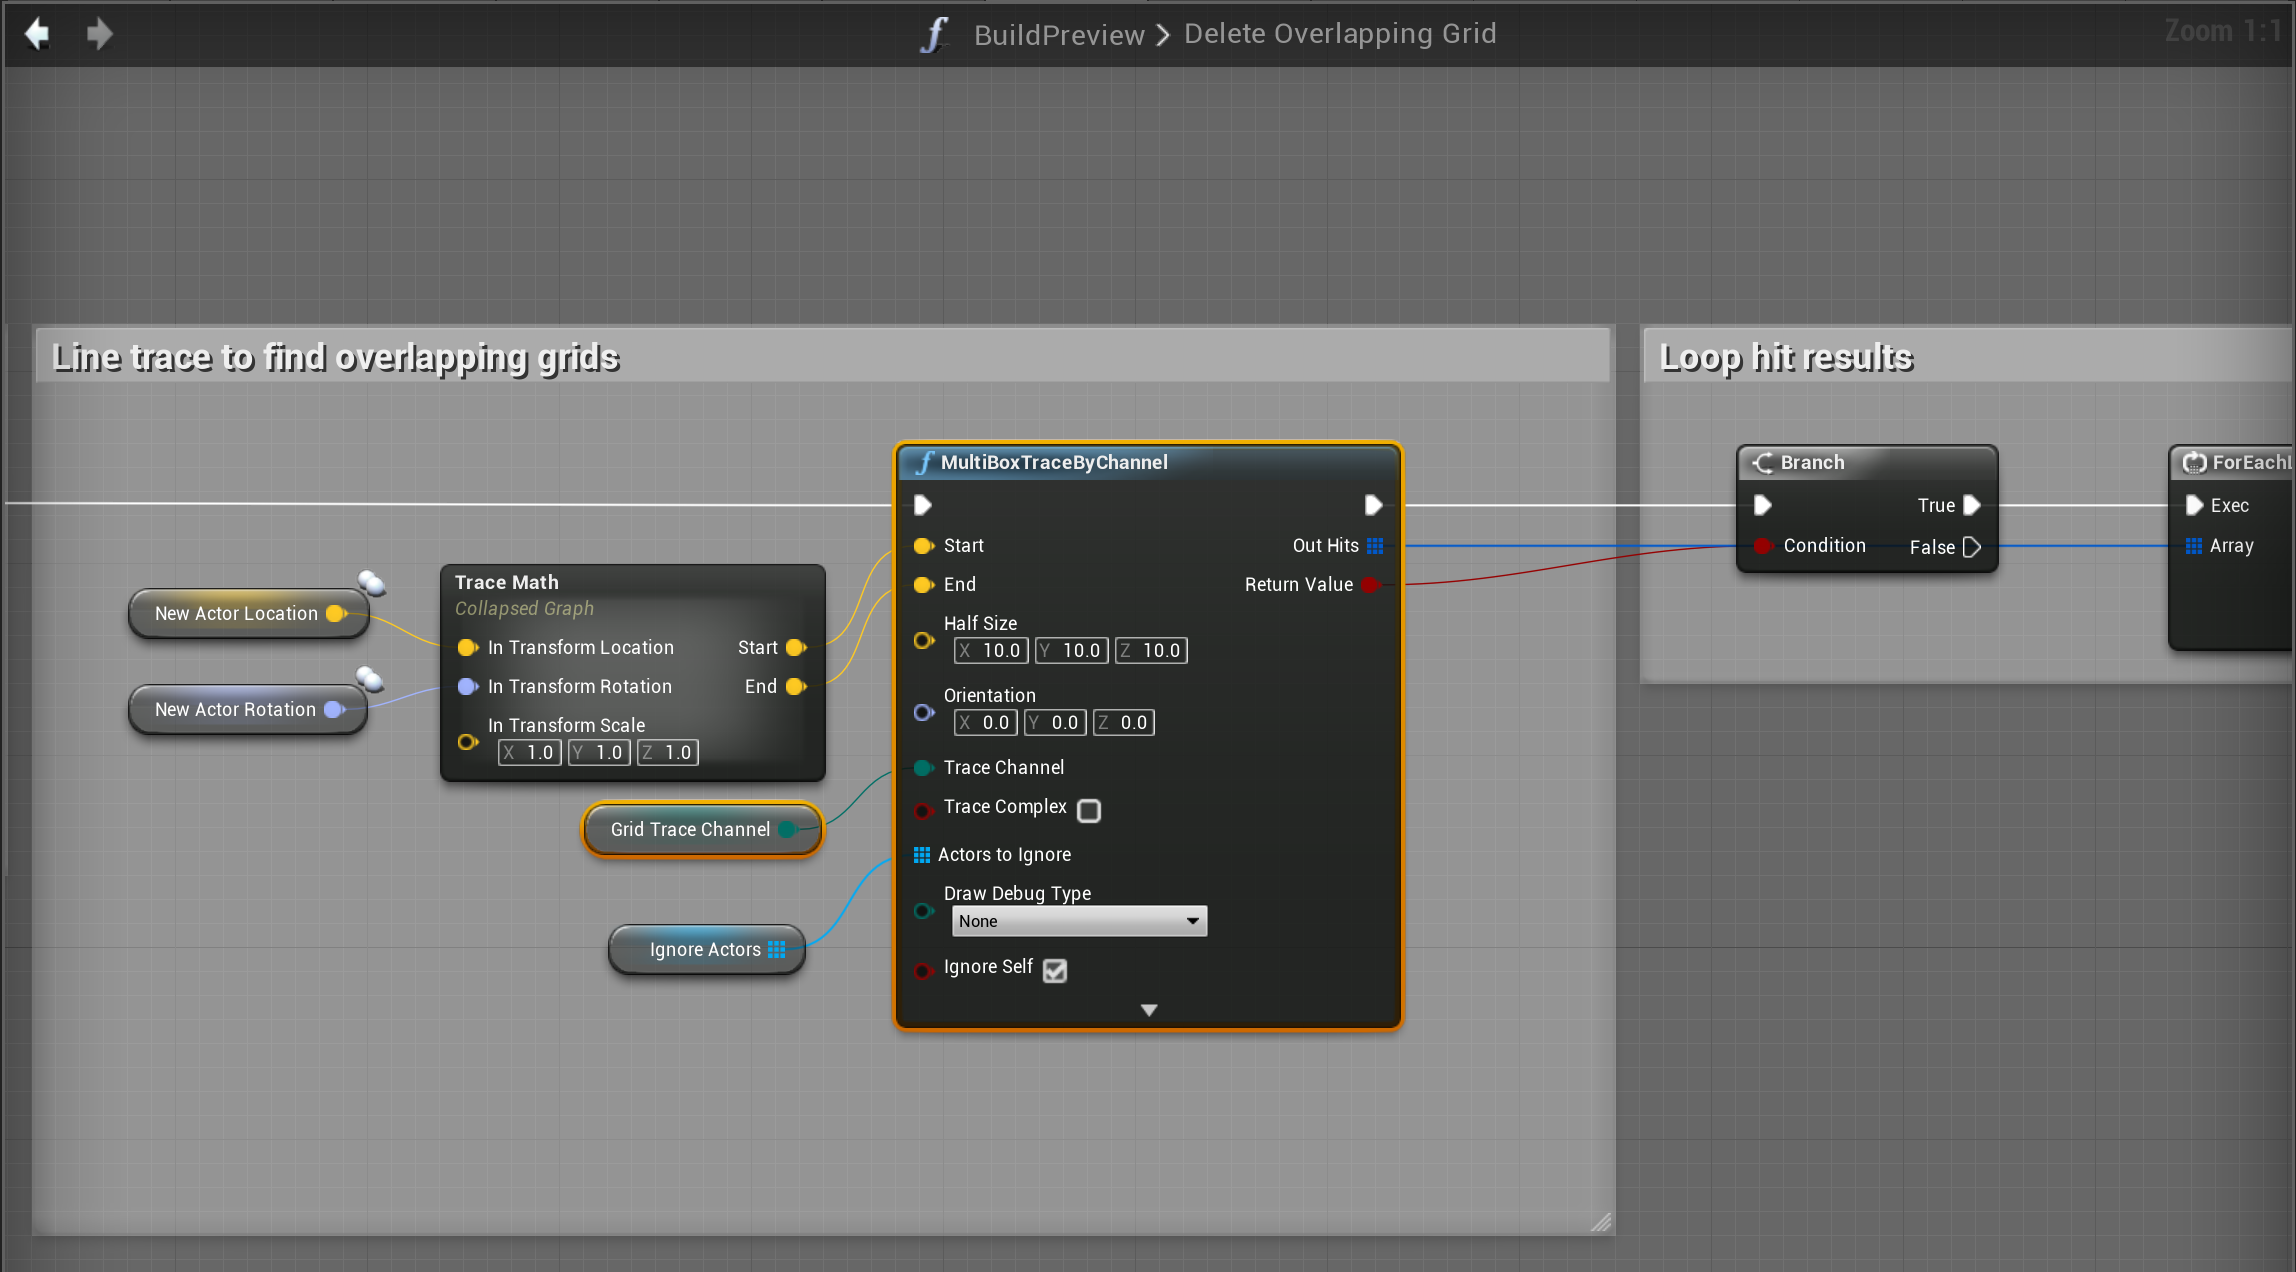Select the New Actor Rotation variable node

tap(235, 710)
